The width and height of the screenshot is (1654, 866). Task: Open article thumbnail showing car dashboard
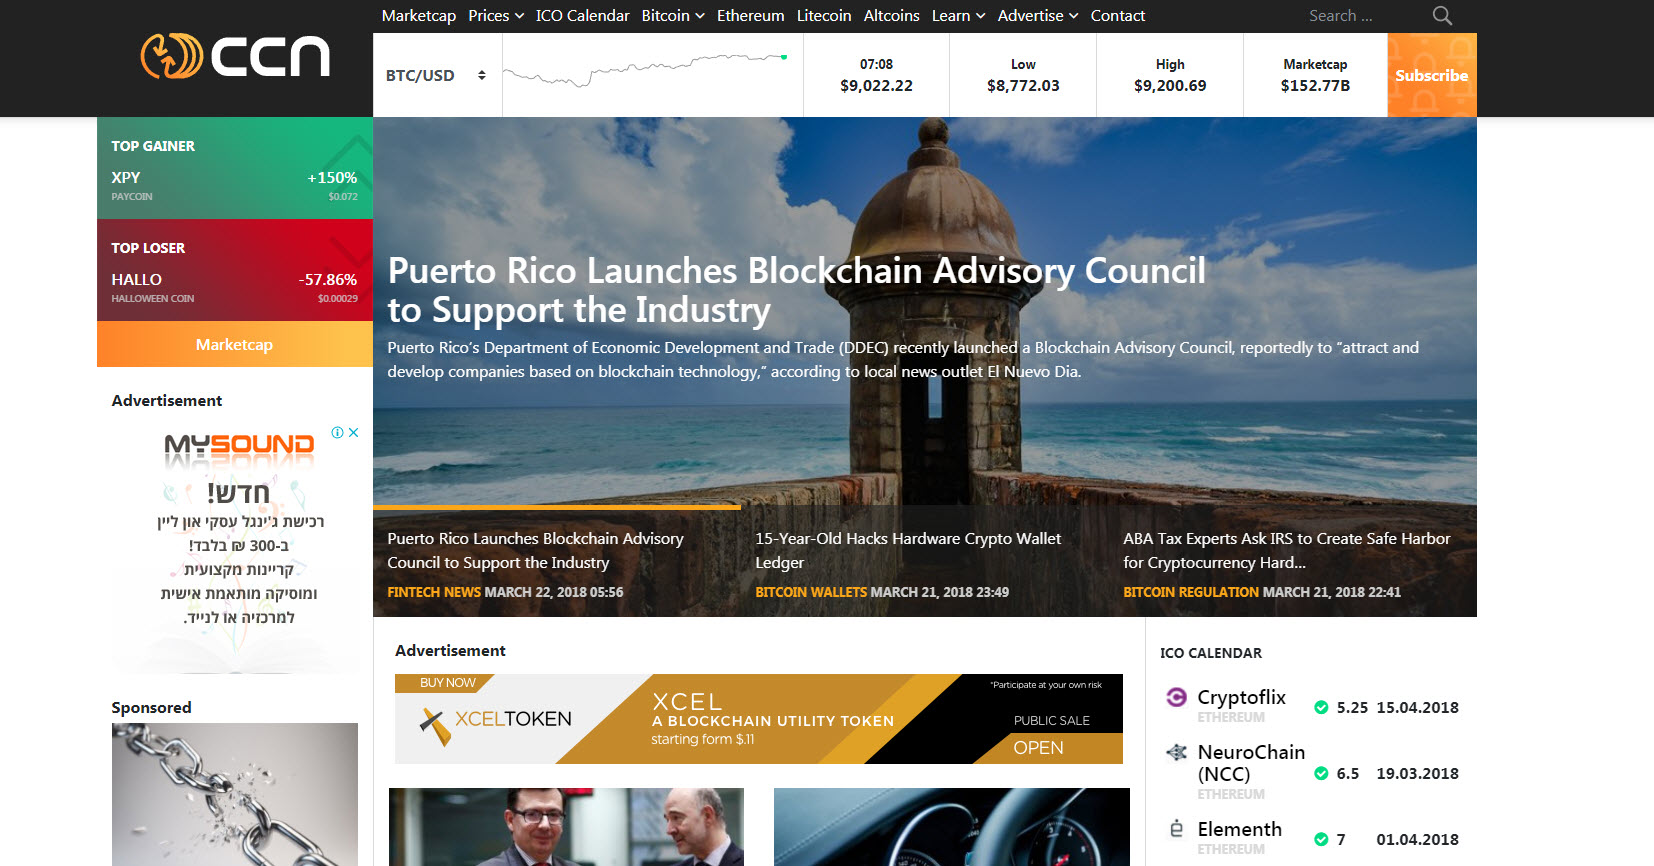(x=952, y=827)
